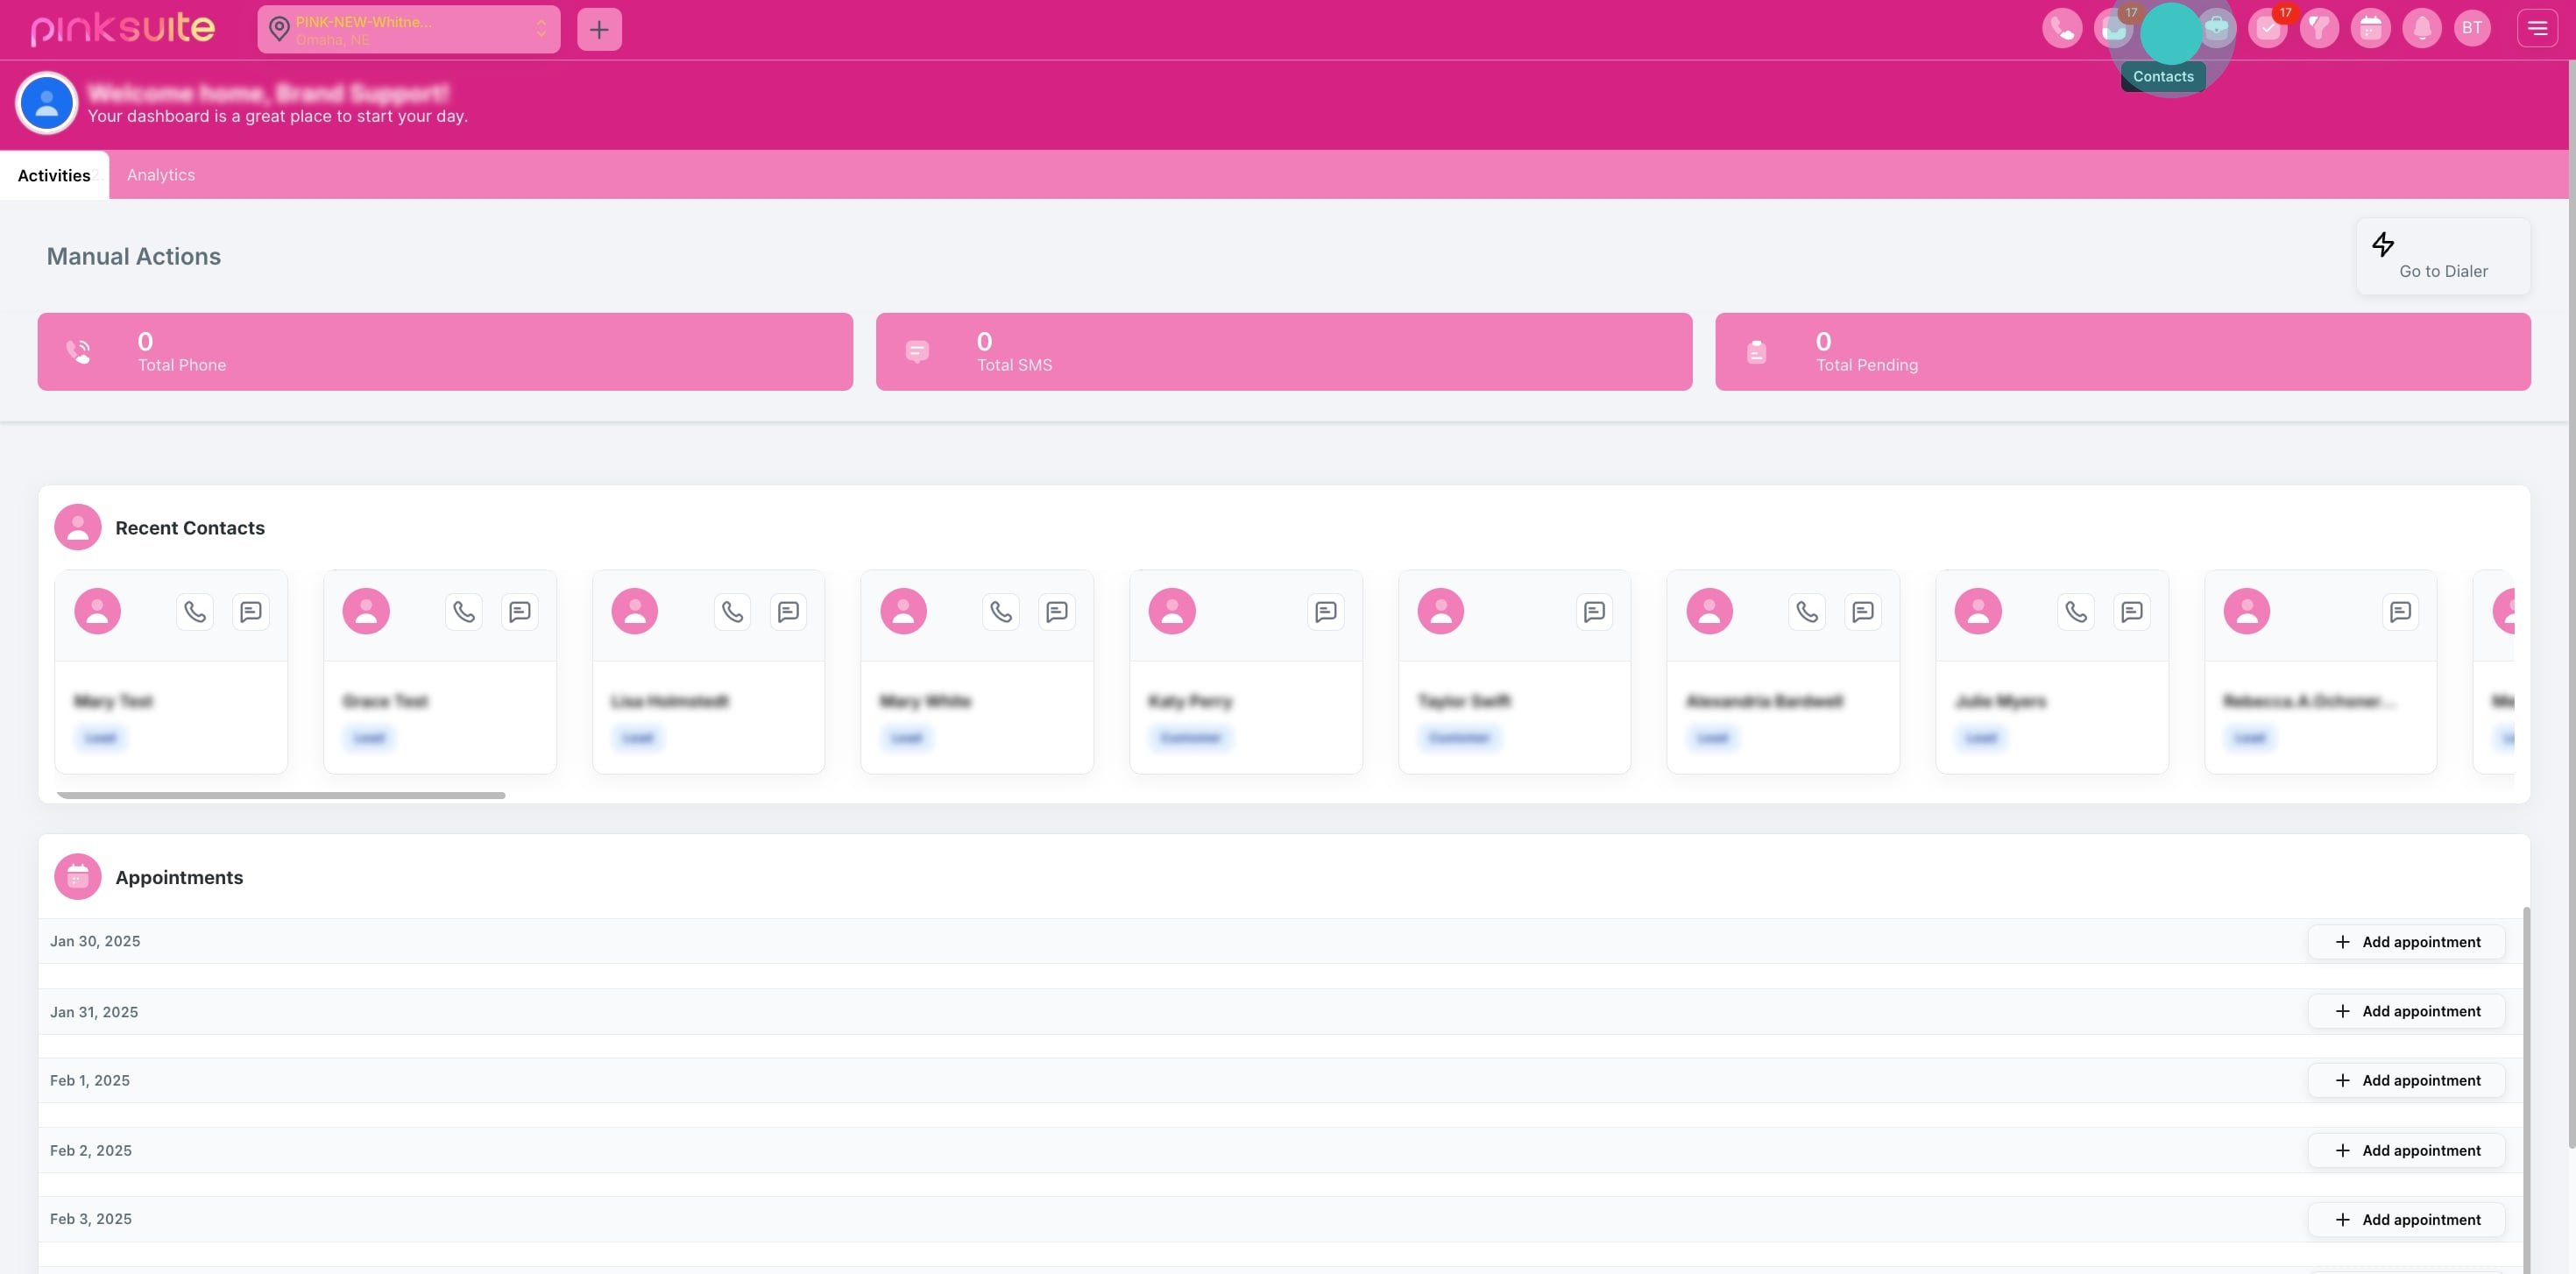This screenshot has width=2576, height=1274.
Task: Add appointment for Jan 30, 2025
Action: (2406, 942)
